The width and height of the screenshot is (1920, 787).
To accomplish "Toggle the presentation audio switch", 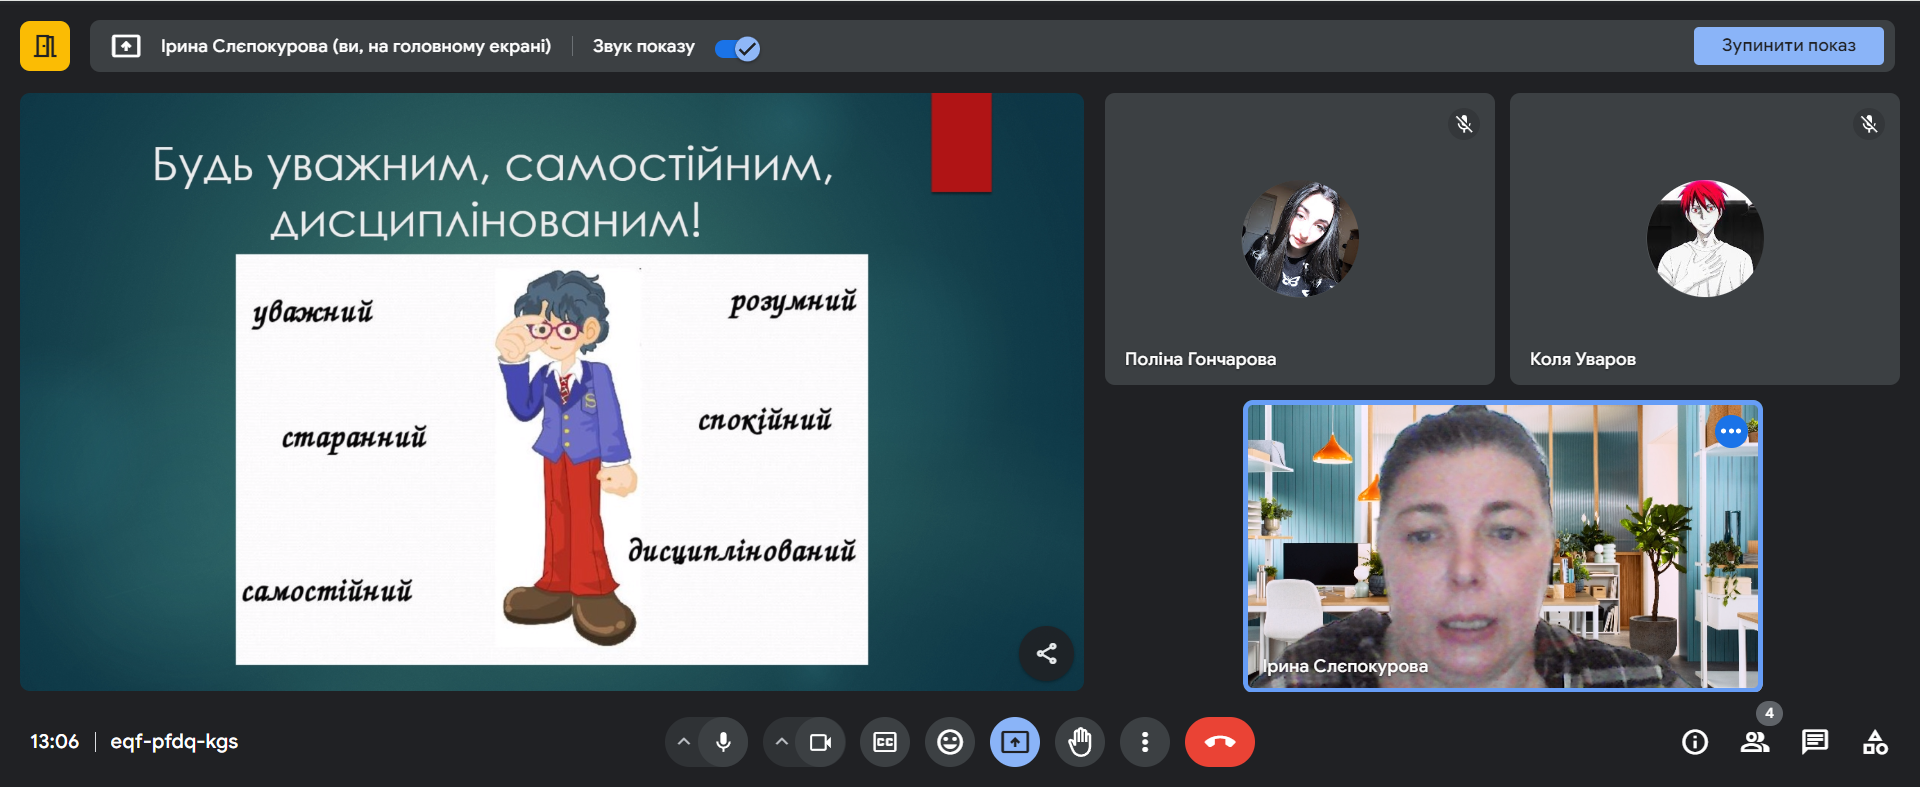I will [x=738, y=48].
